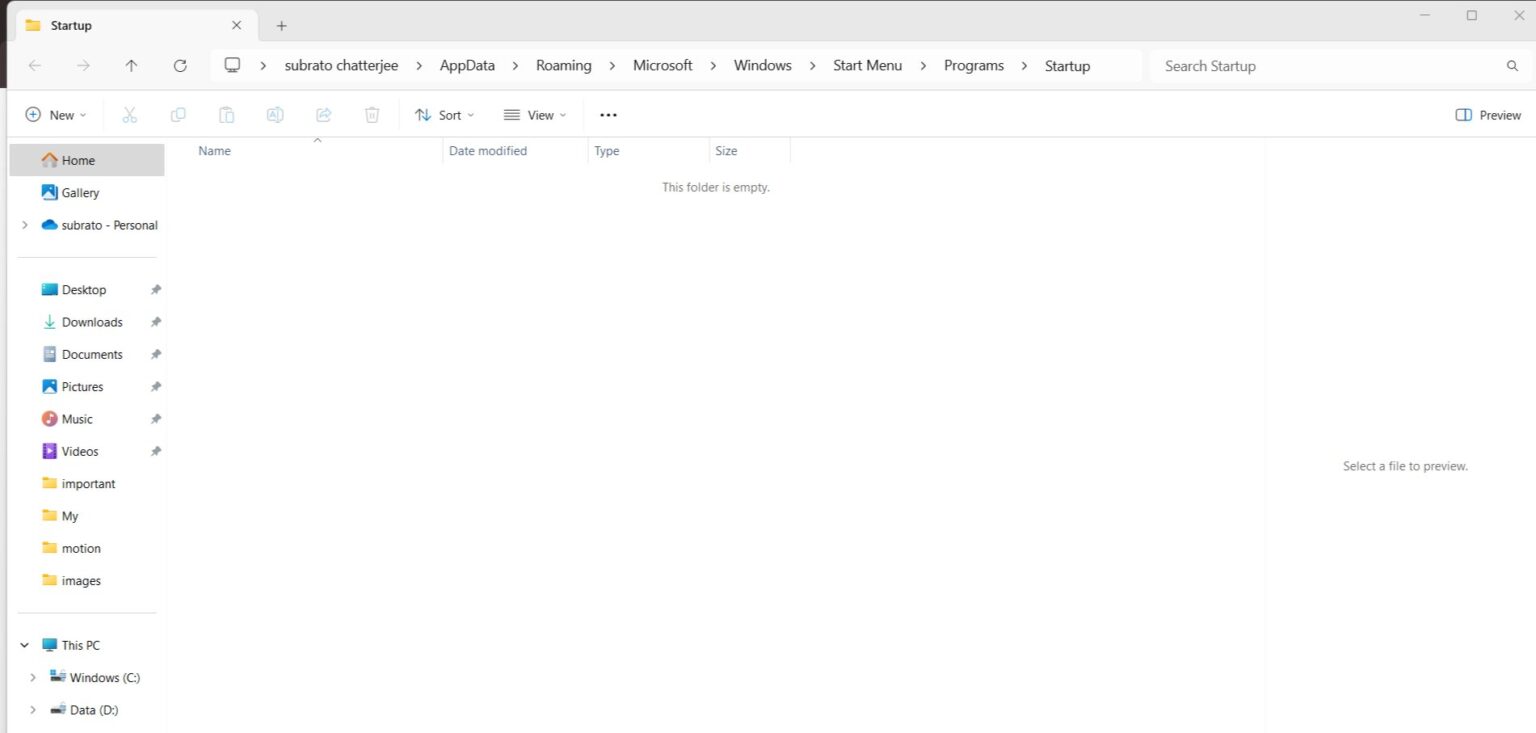The image size is (1536, 733).
Task: Go to Programs in the address bar
Action: (x=973, y=65)
